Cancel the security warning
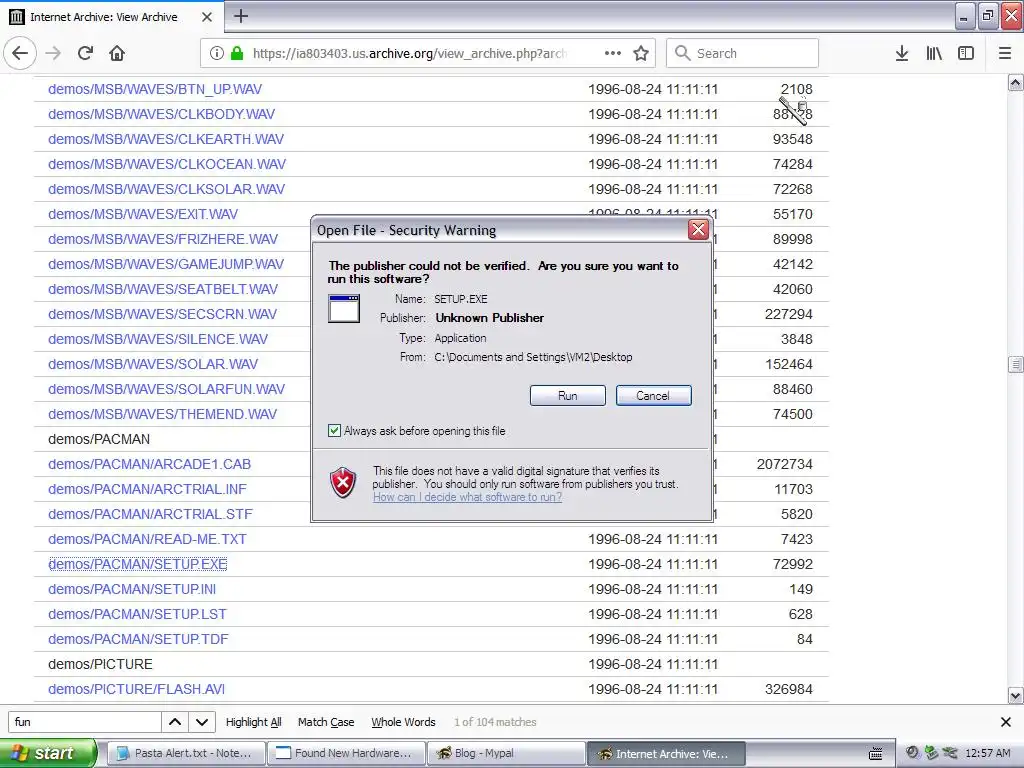The image size is (1024, 768). 653,396
